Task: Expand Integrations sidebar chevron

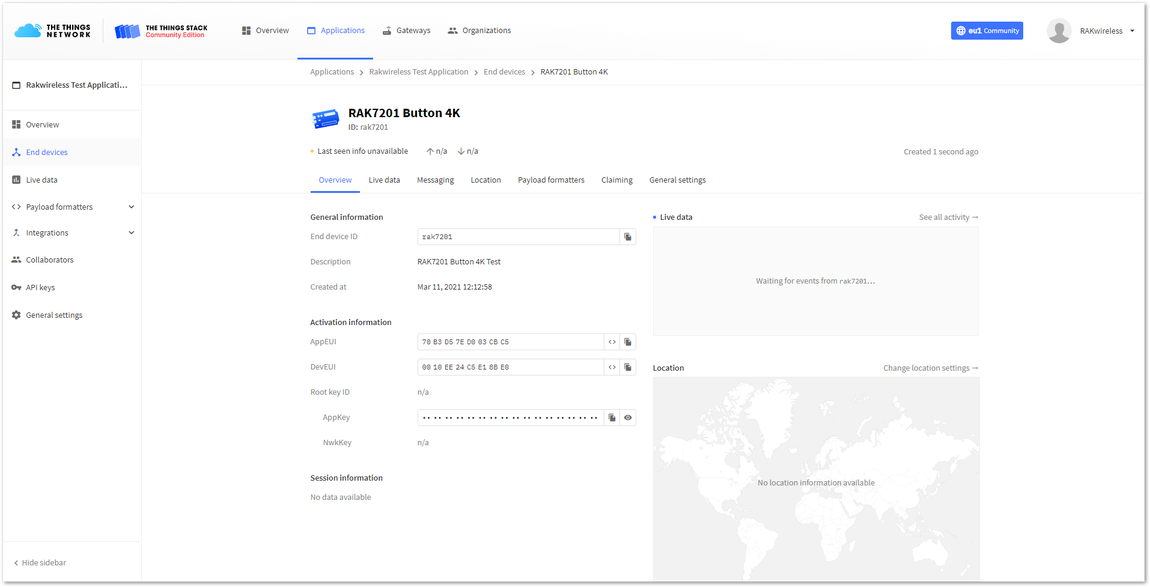Action: (131, 233)
